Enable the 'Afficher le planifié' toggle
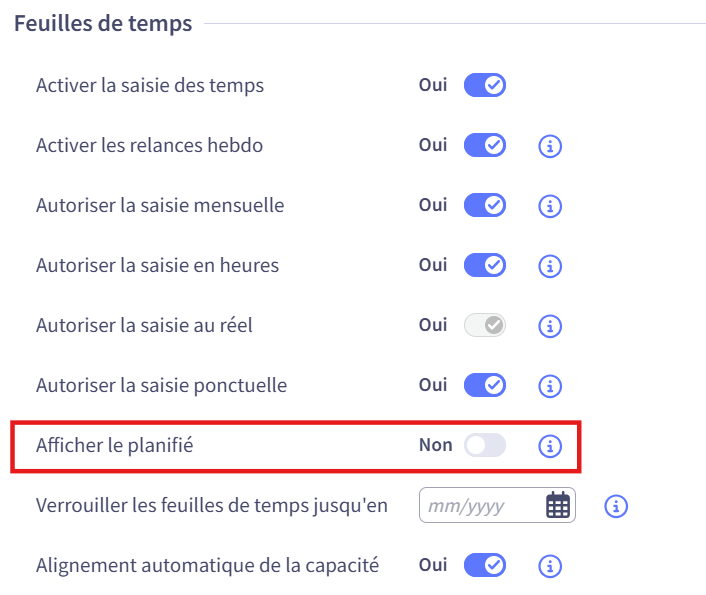Image resolution: width=706 pixels, height=595 pixels. point(485,446)
